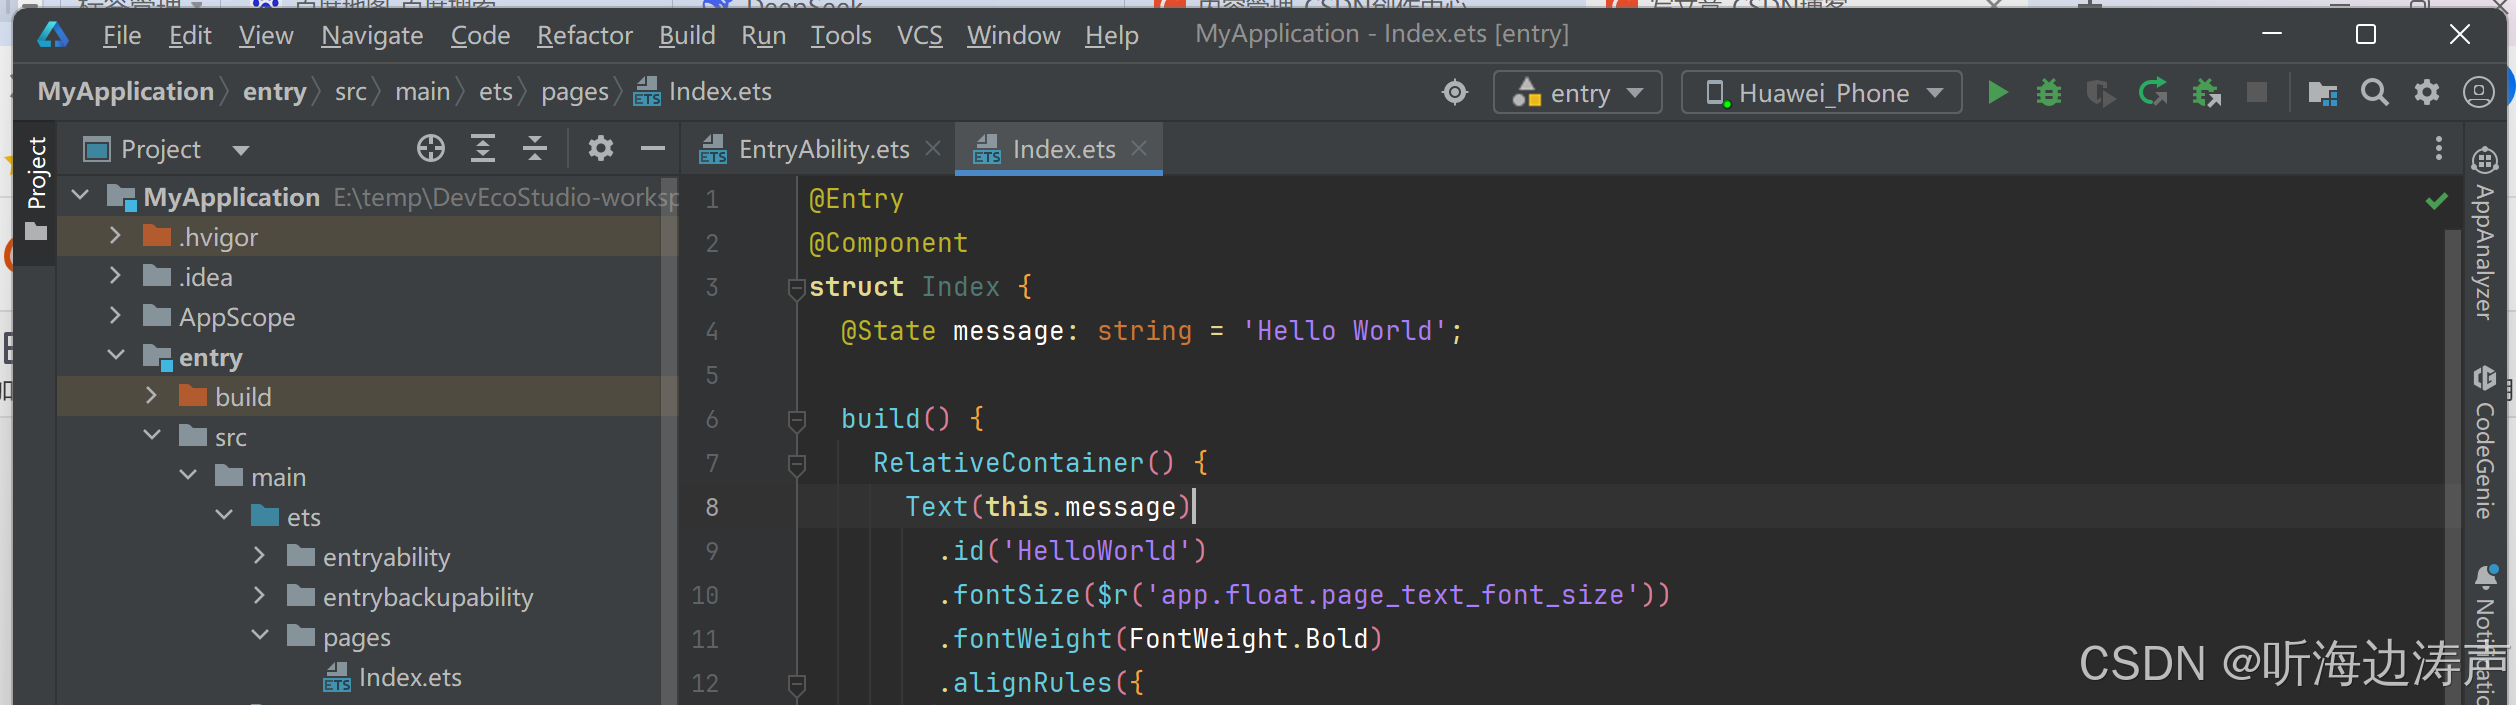The height and width of the screenshot is (705, 2516).
Task: Select opened file crosshair icon in Project panel
Action: (431, 149)
